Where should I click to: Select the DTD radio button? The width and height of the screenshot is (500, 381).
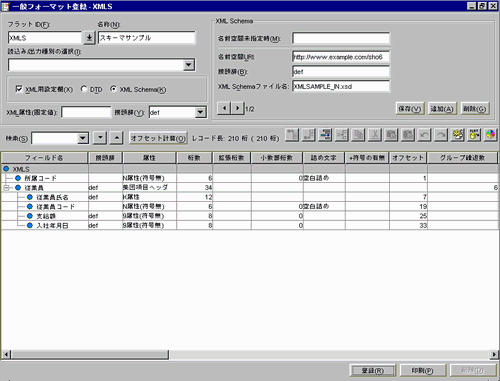[x=84, y=89]
